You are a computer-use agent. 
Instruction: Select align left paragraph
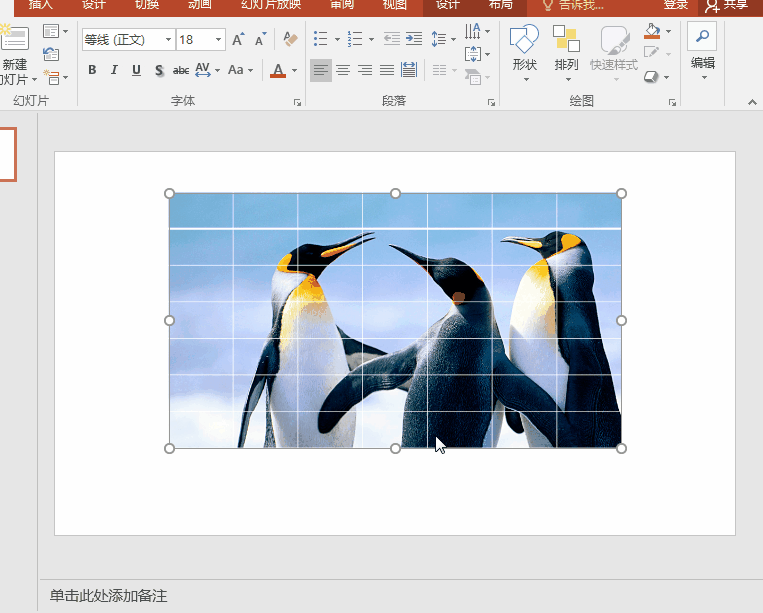click(321, 70)
